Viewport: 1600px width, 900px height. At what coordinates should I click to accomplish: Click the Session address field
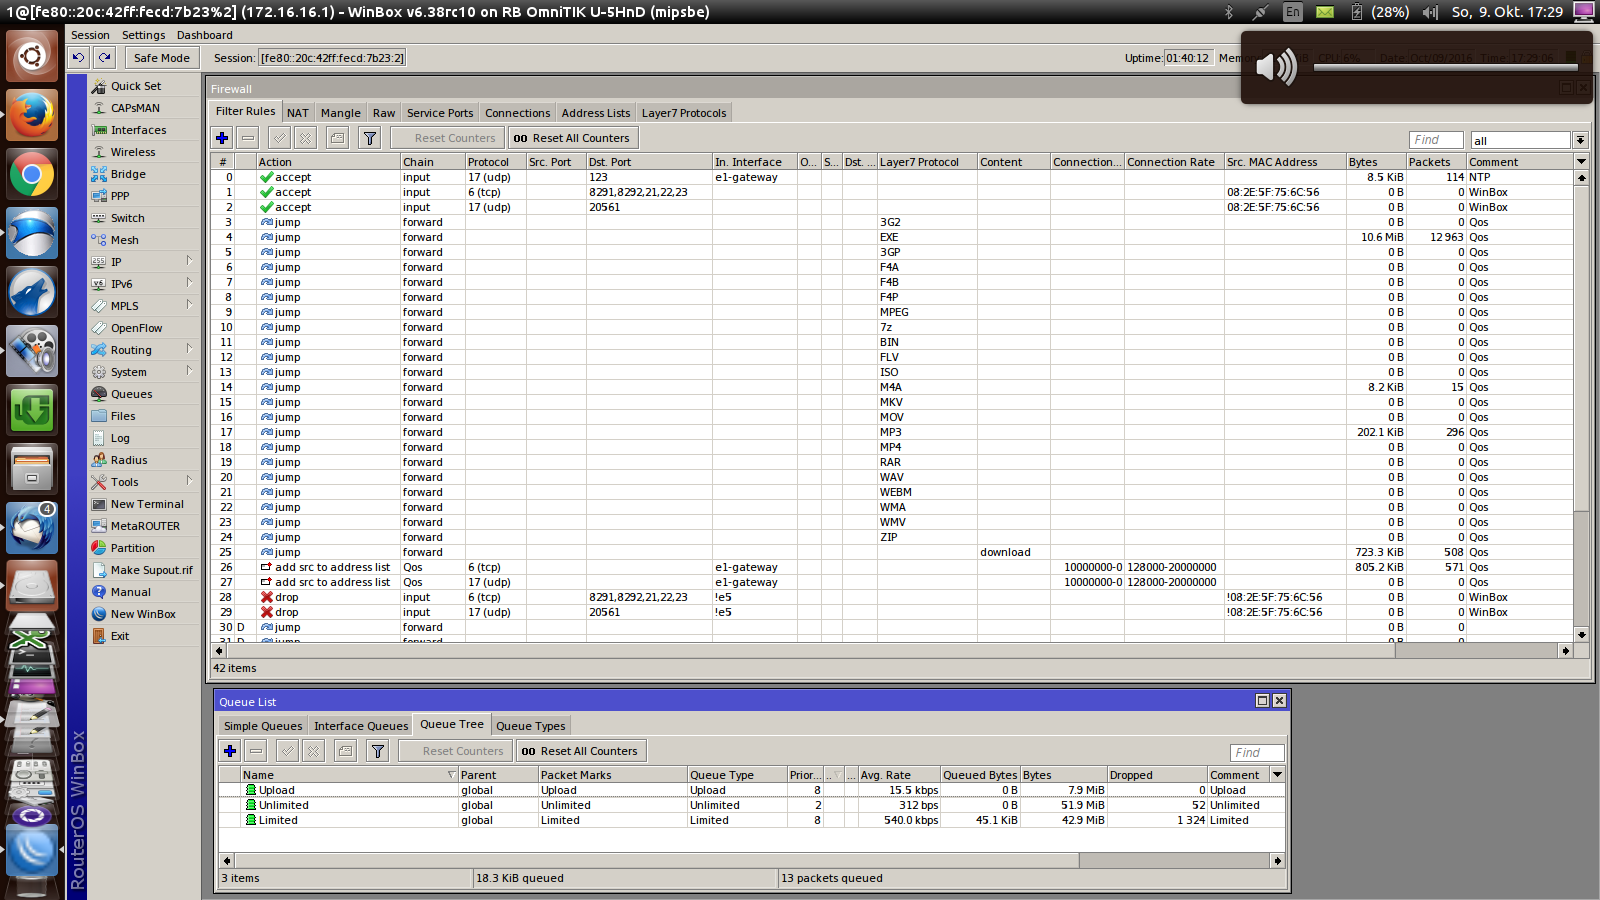coord(332,58)
